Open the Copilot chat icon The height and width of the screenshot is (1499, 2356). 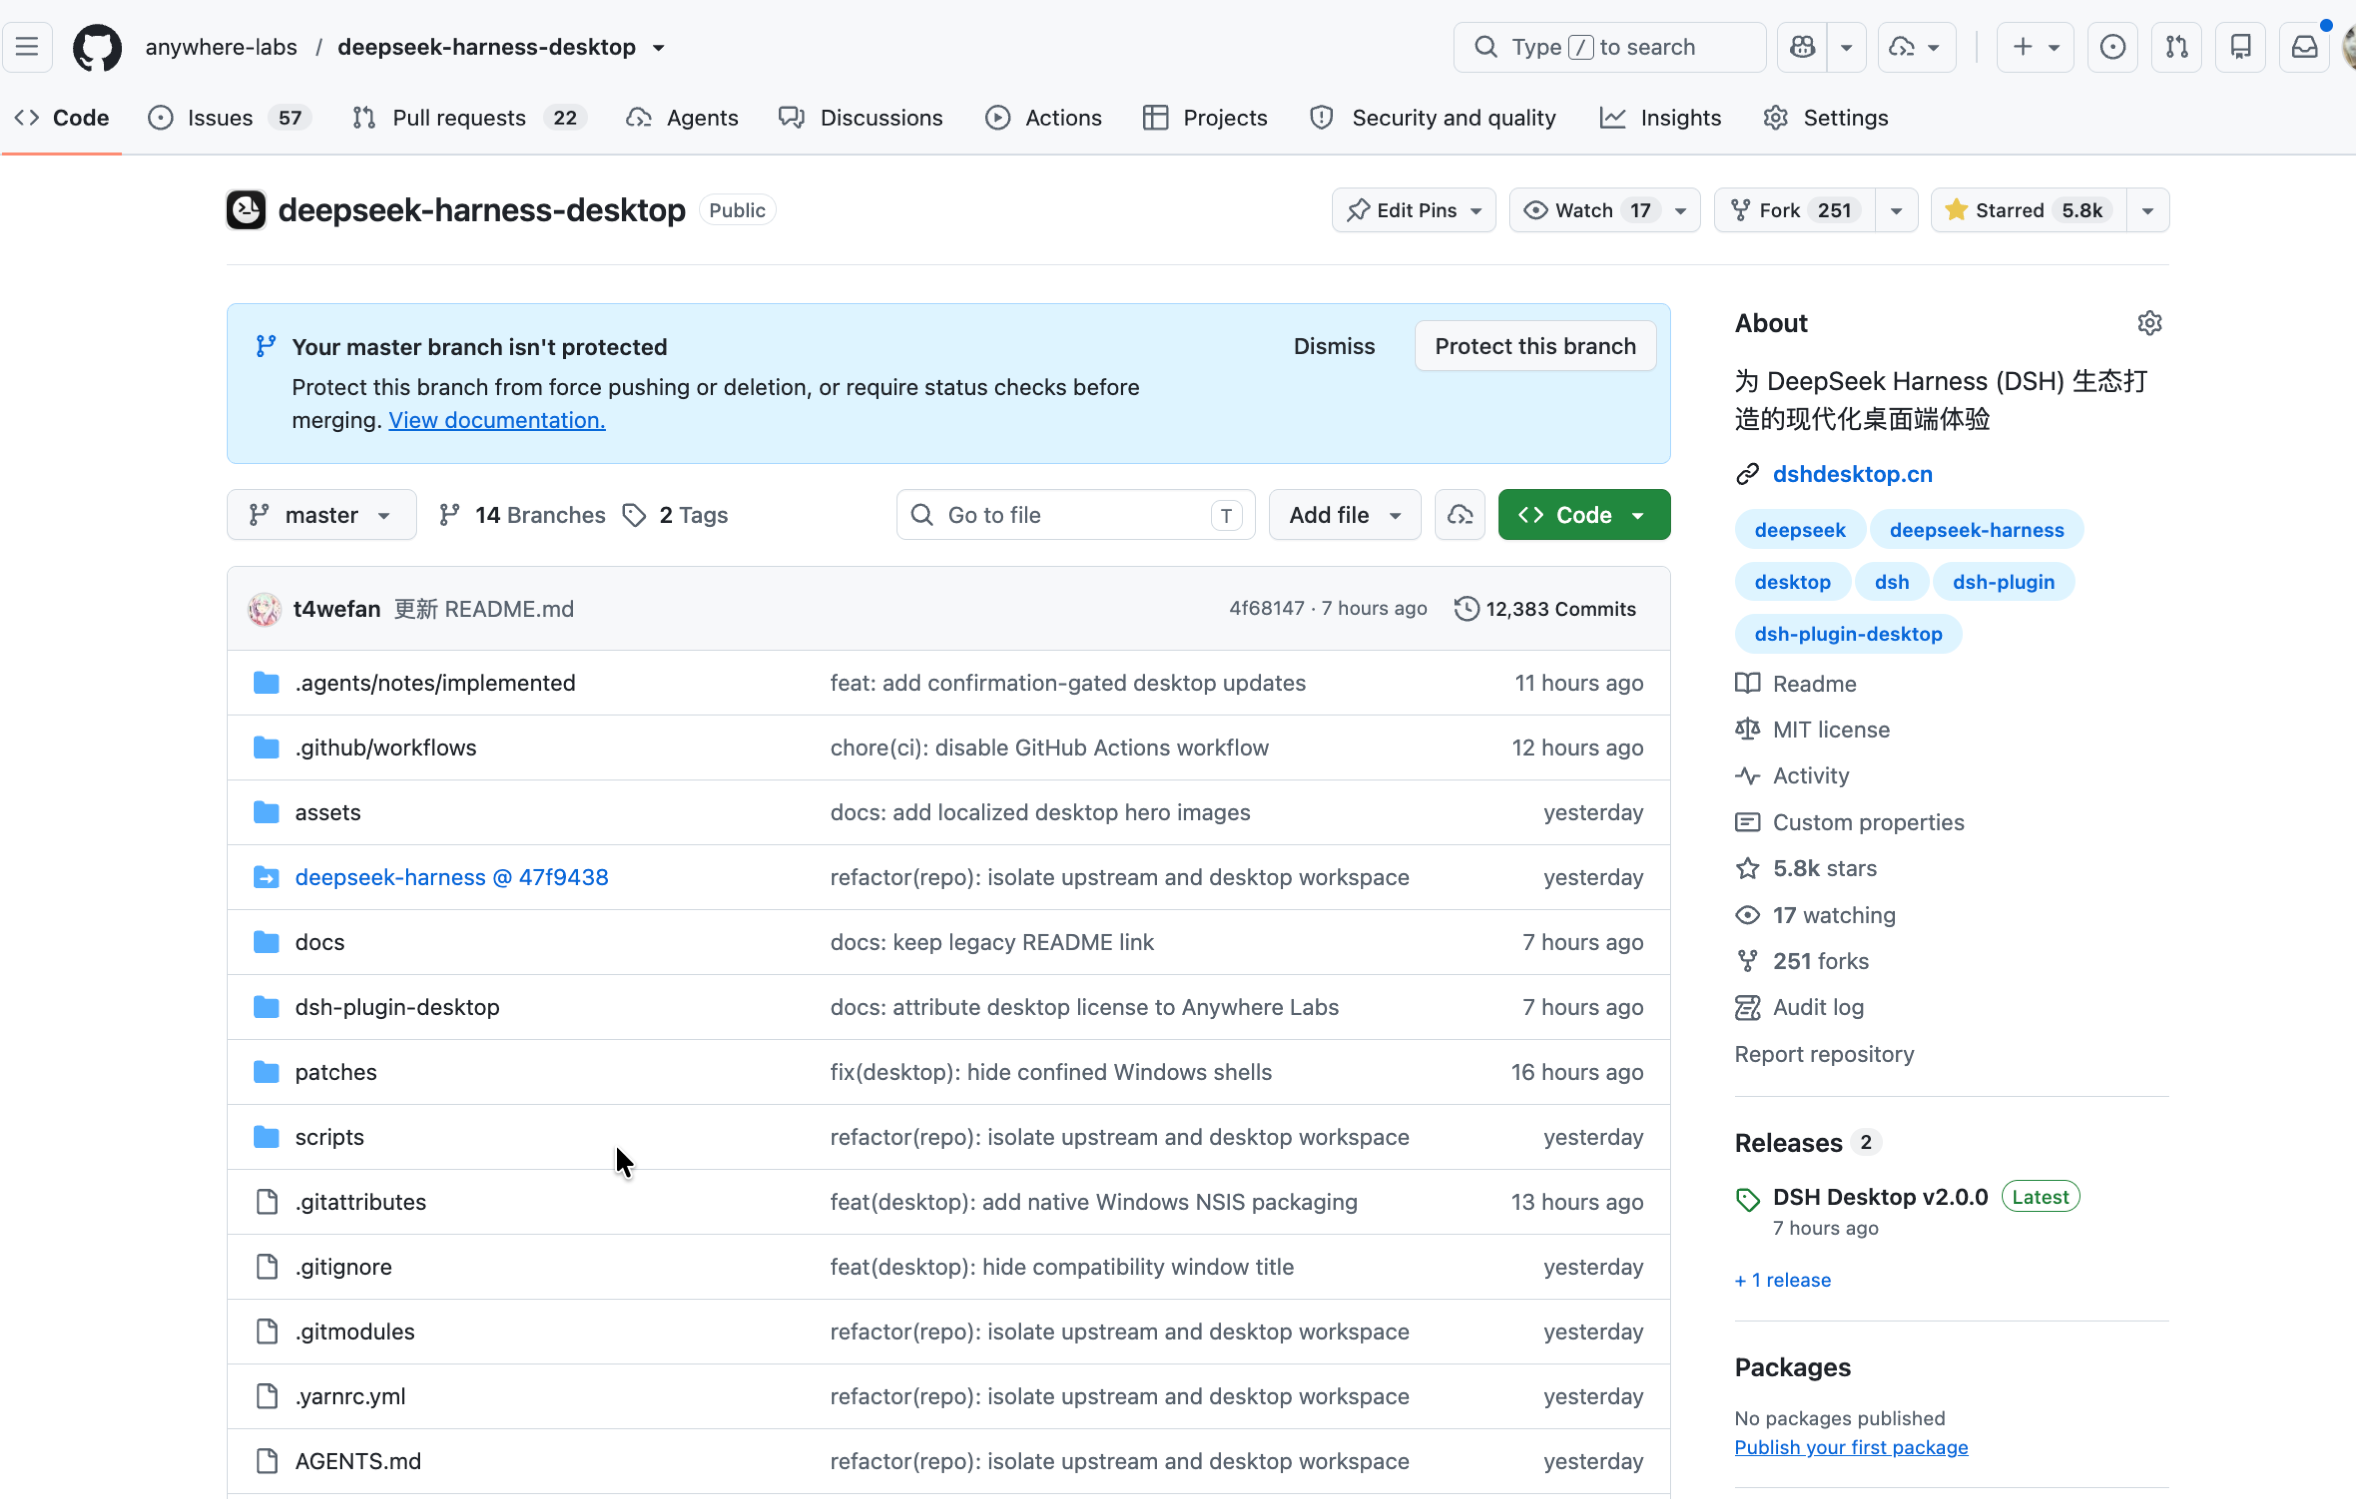click(x=1803, y=47)
